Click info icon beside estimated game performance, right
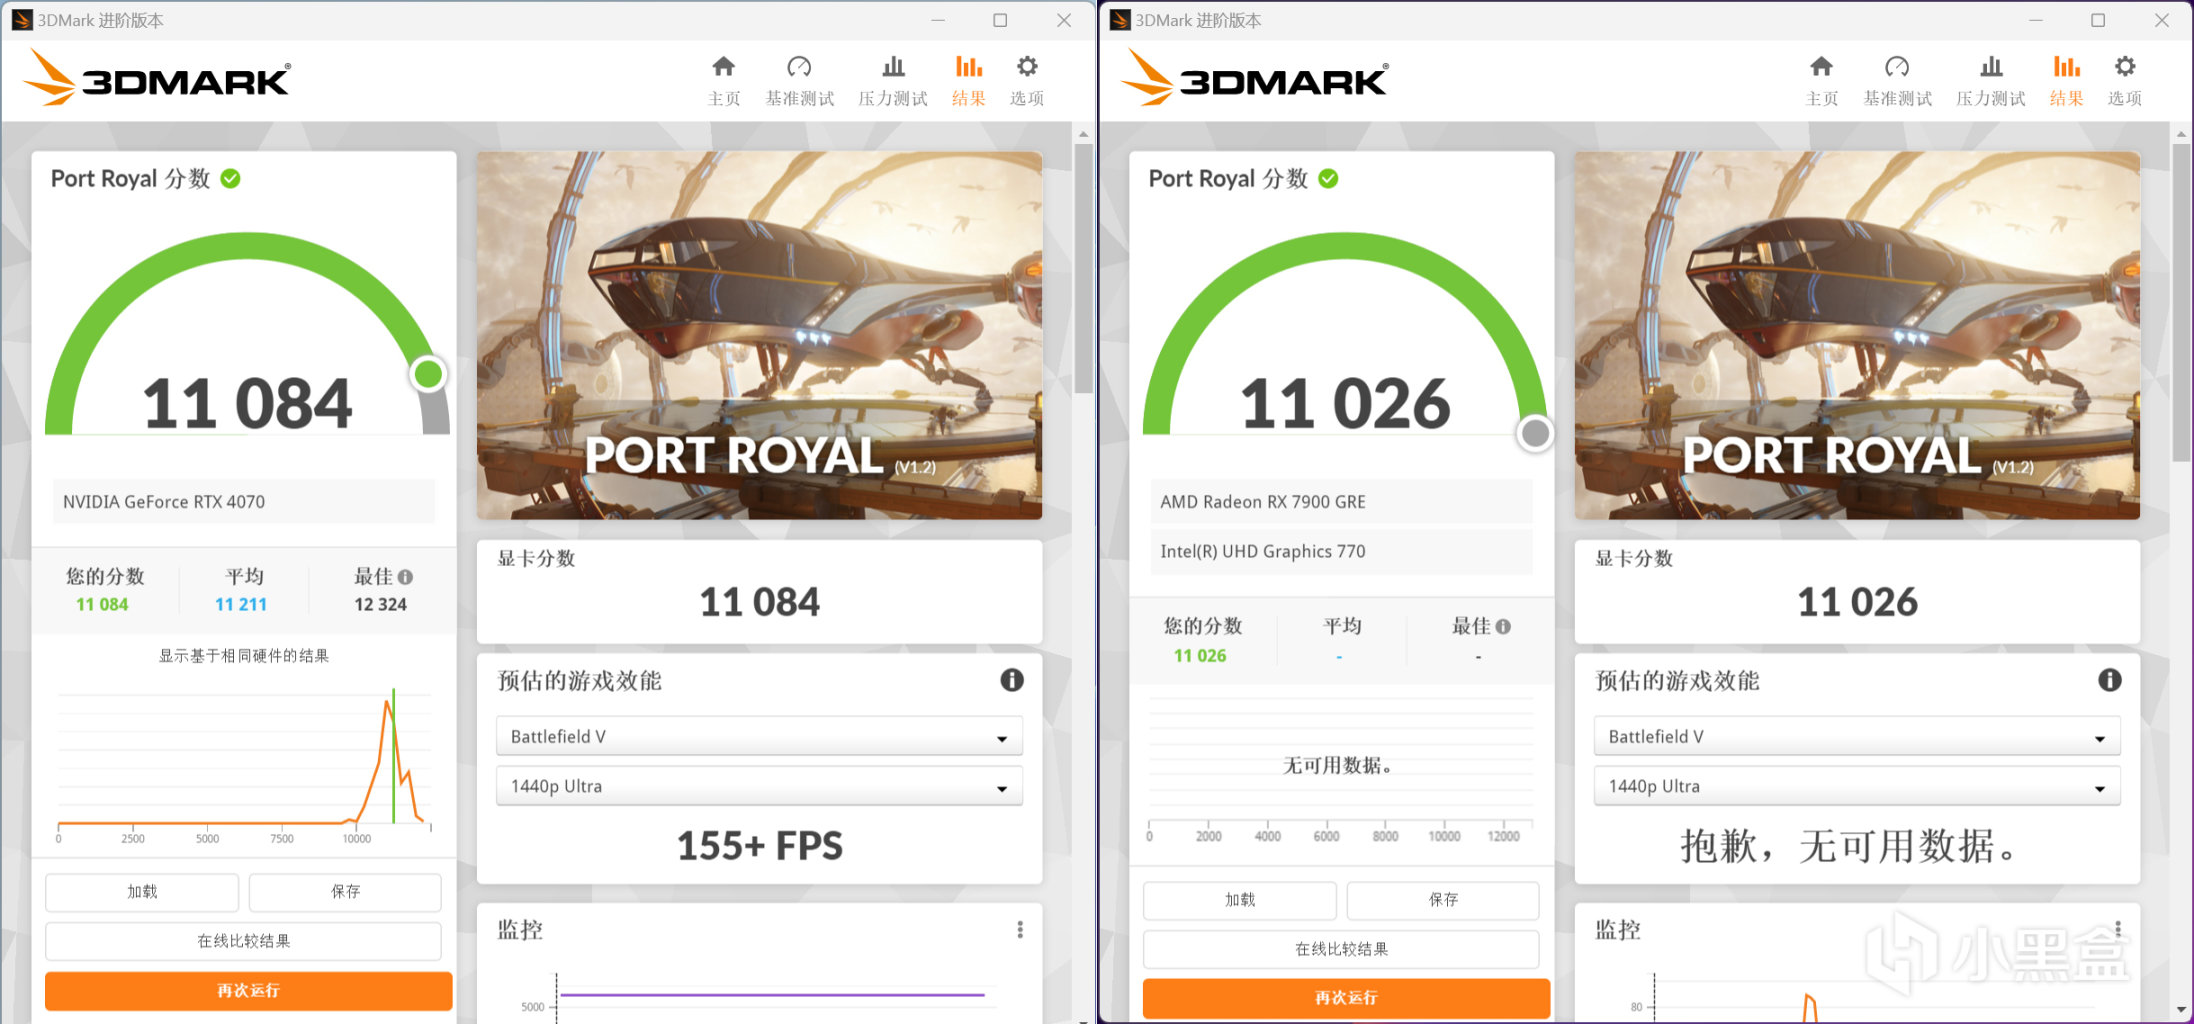The height and width of the screenshot is (1024, 2194). (x=2110, y=680)
